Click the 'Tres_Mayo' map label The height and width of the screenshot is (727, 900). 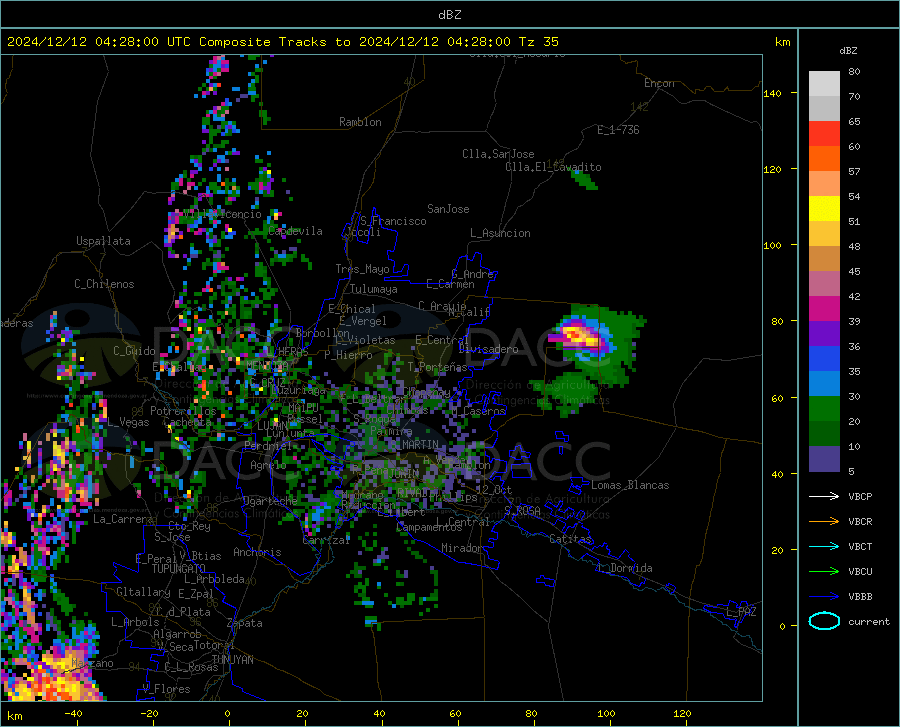(362, 269)
